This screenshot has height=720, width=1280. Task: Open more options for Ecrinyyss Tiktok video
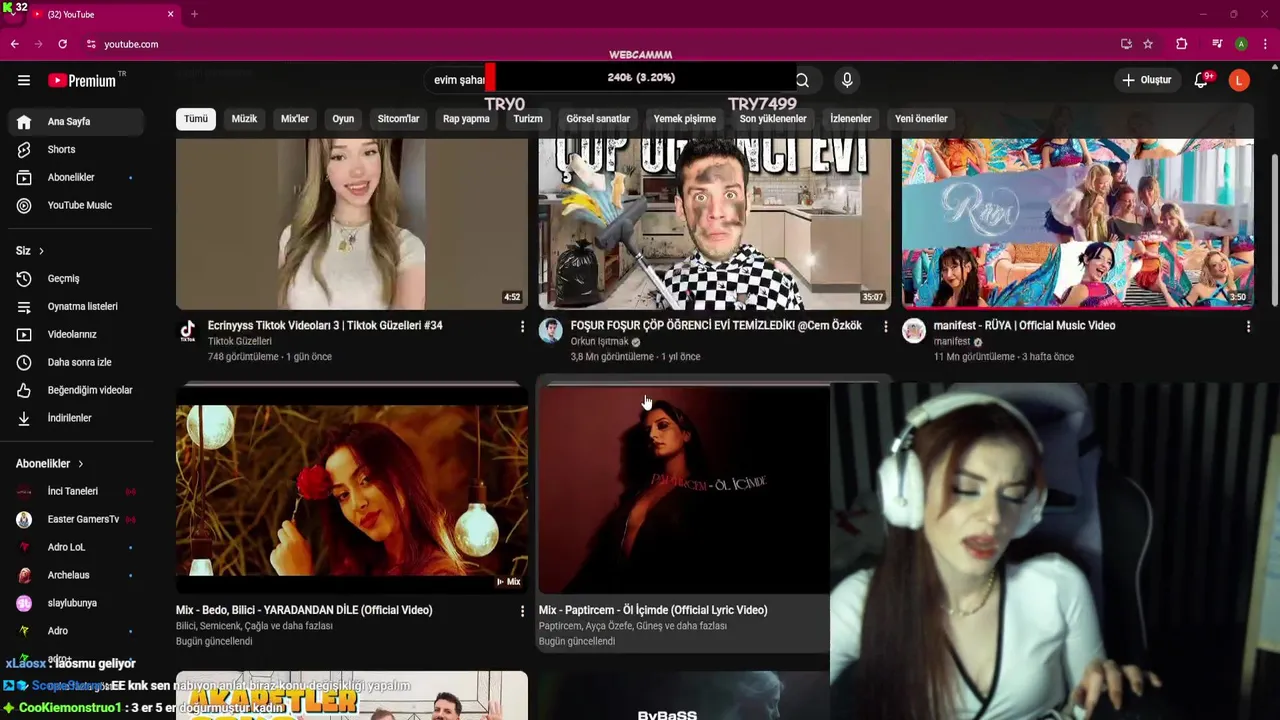pos(522,327)
